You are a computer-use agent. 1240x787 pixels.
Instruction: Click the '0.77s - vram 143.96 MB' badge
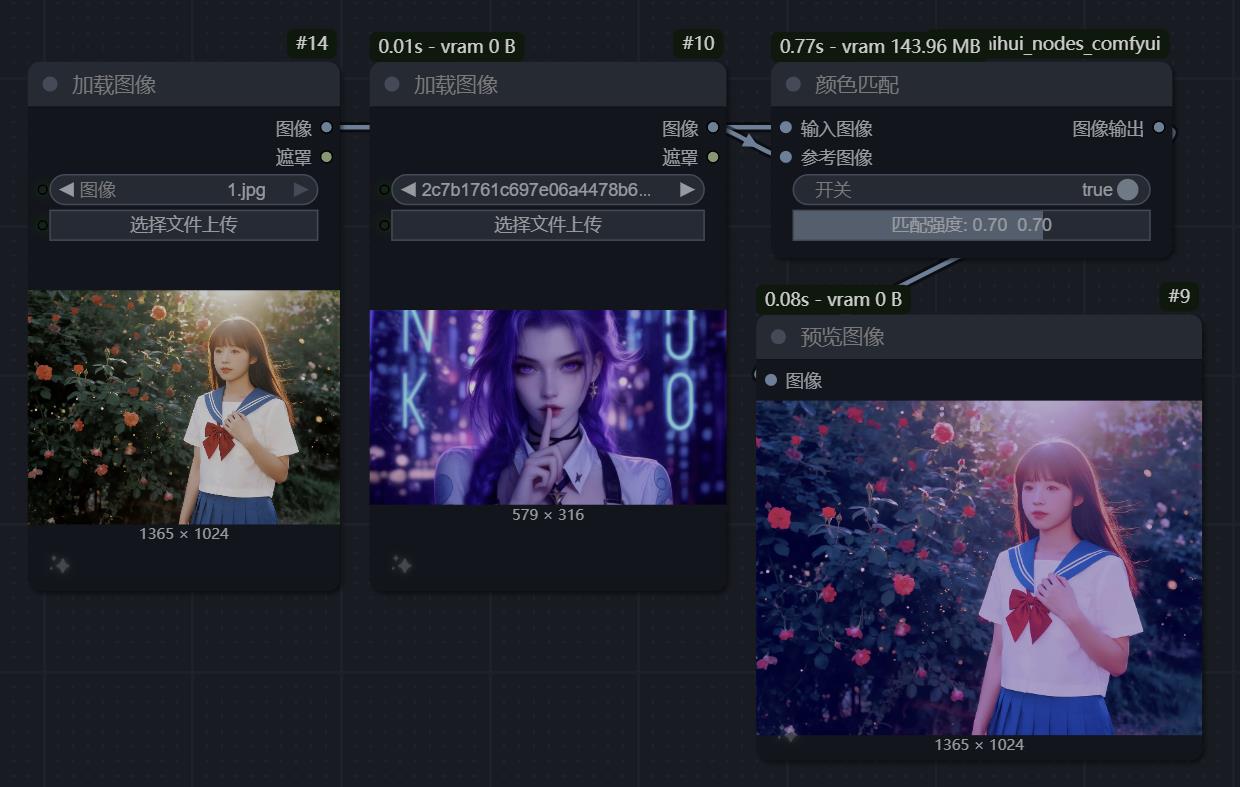pos(880,46)
